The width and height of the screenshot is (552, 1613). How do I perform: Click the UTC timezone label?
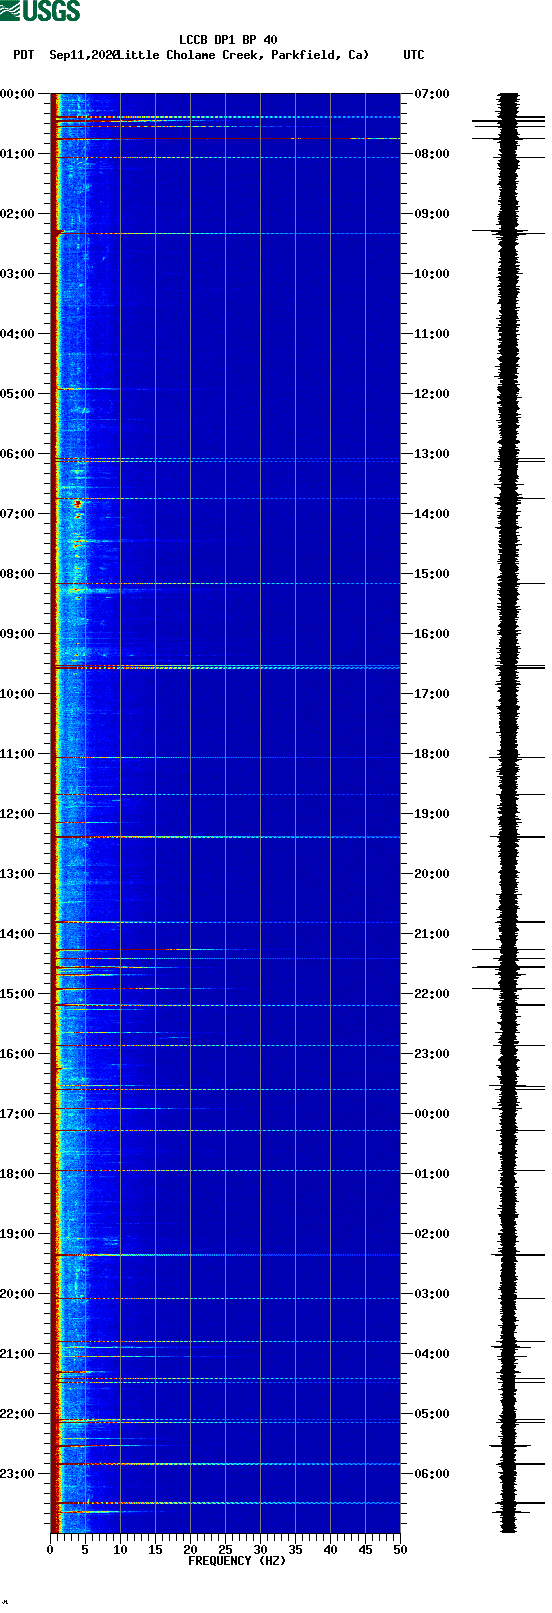(414, 55)
